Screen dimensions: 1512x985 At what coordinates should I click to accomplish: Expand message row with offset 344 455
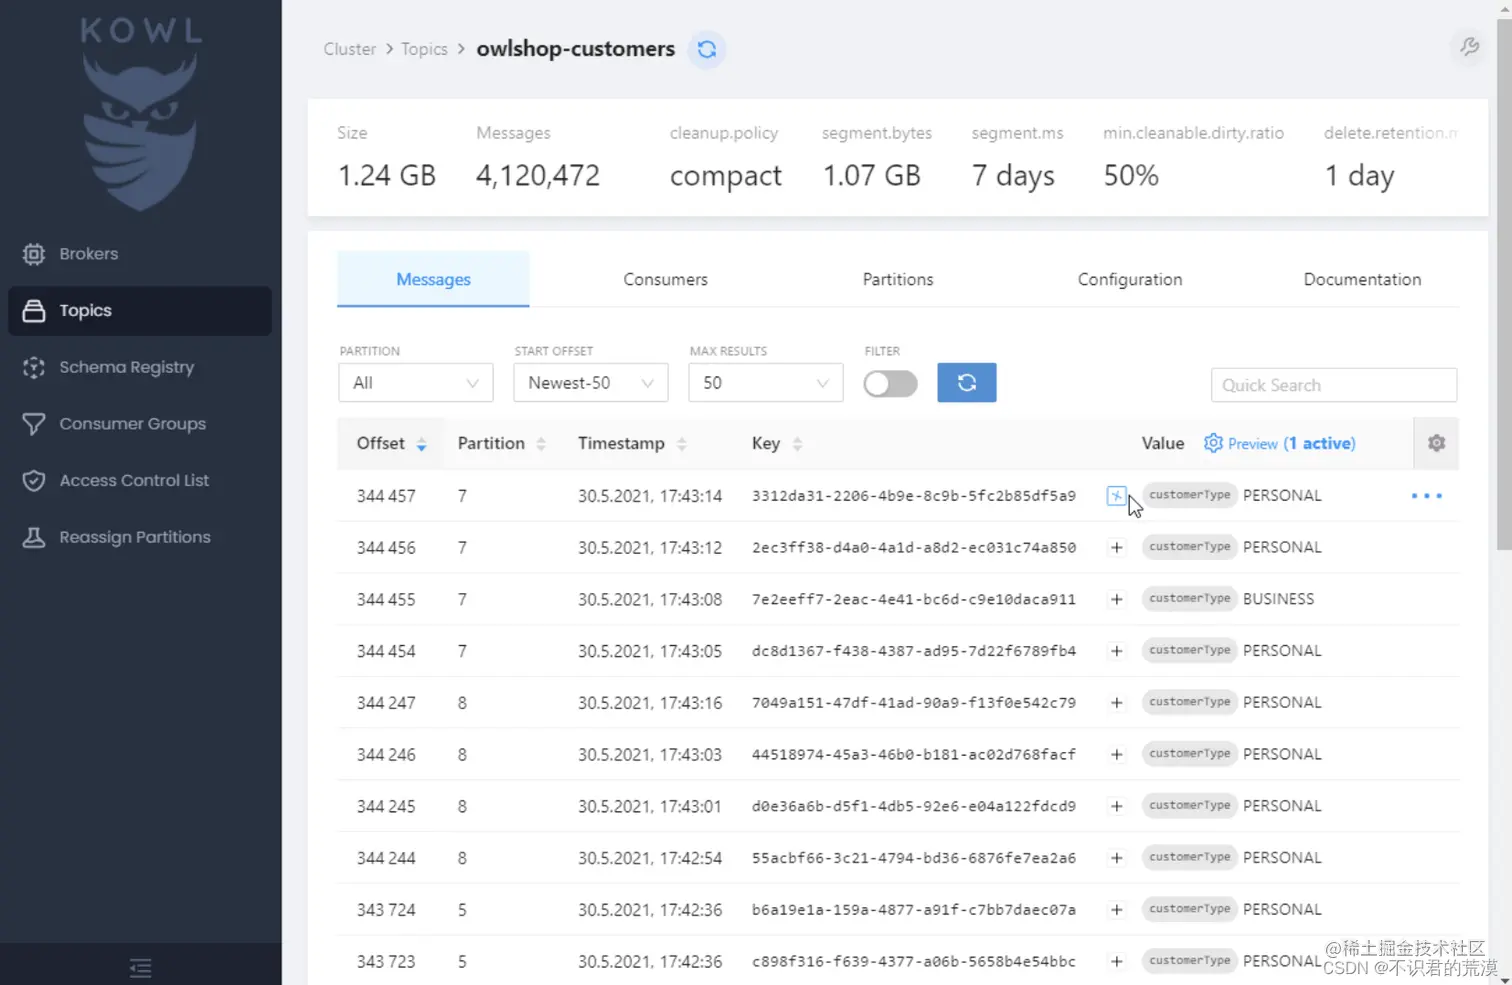[x=1117, y=600]
